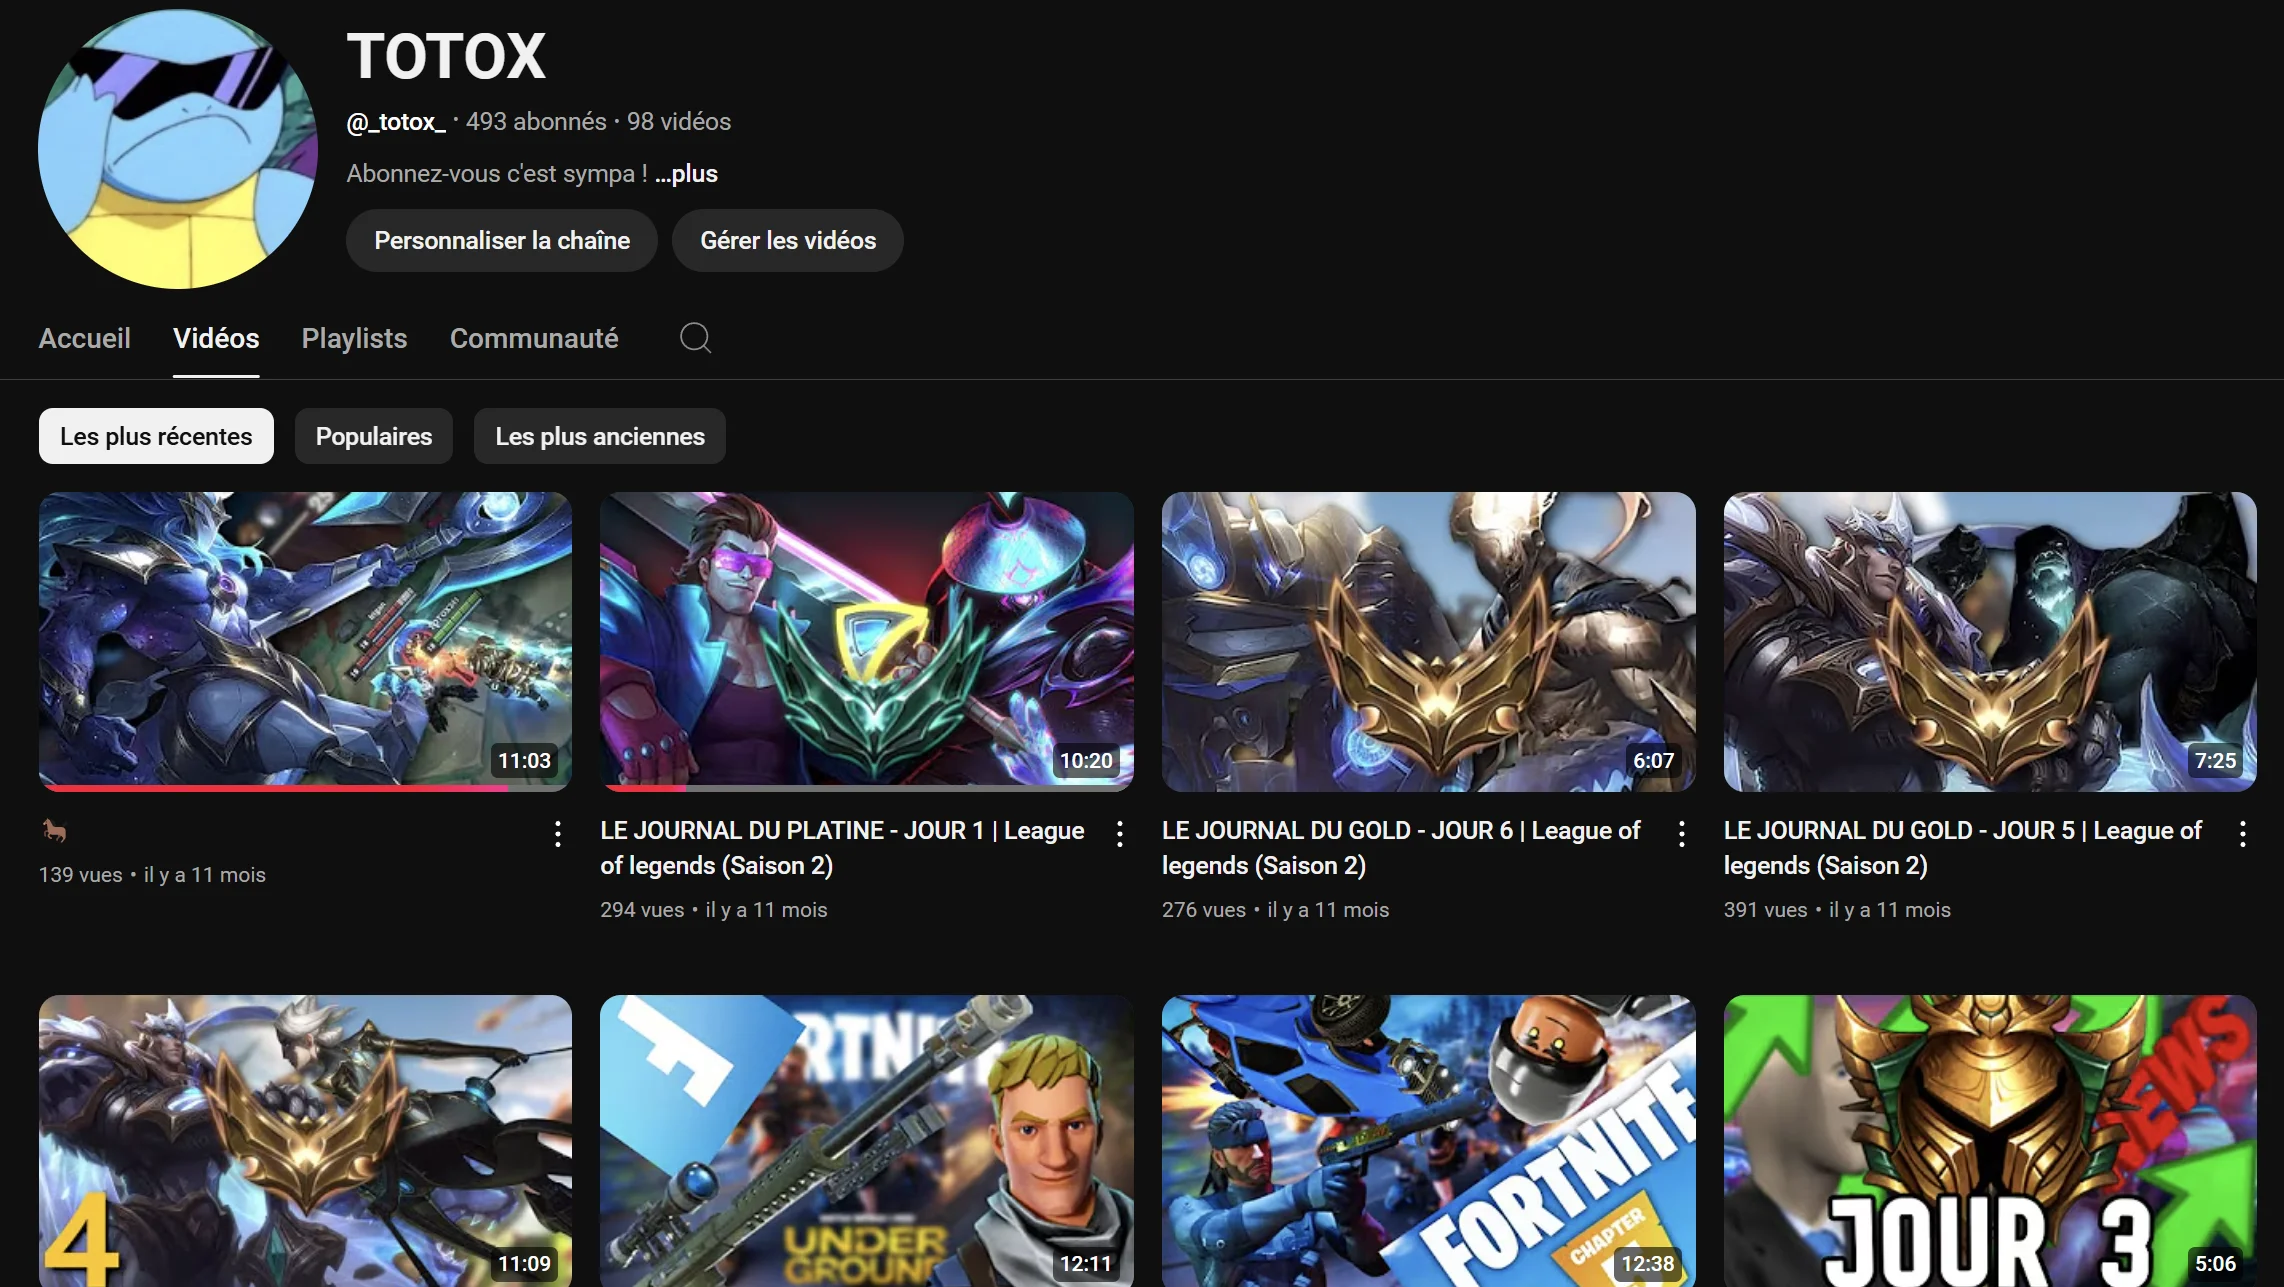Click the 493 abonnés count
This screenshot has width=2284, height=1287.
pyautogui.click(x=536, y=122)
